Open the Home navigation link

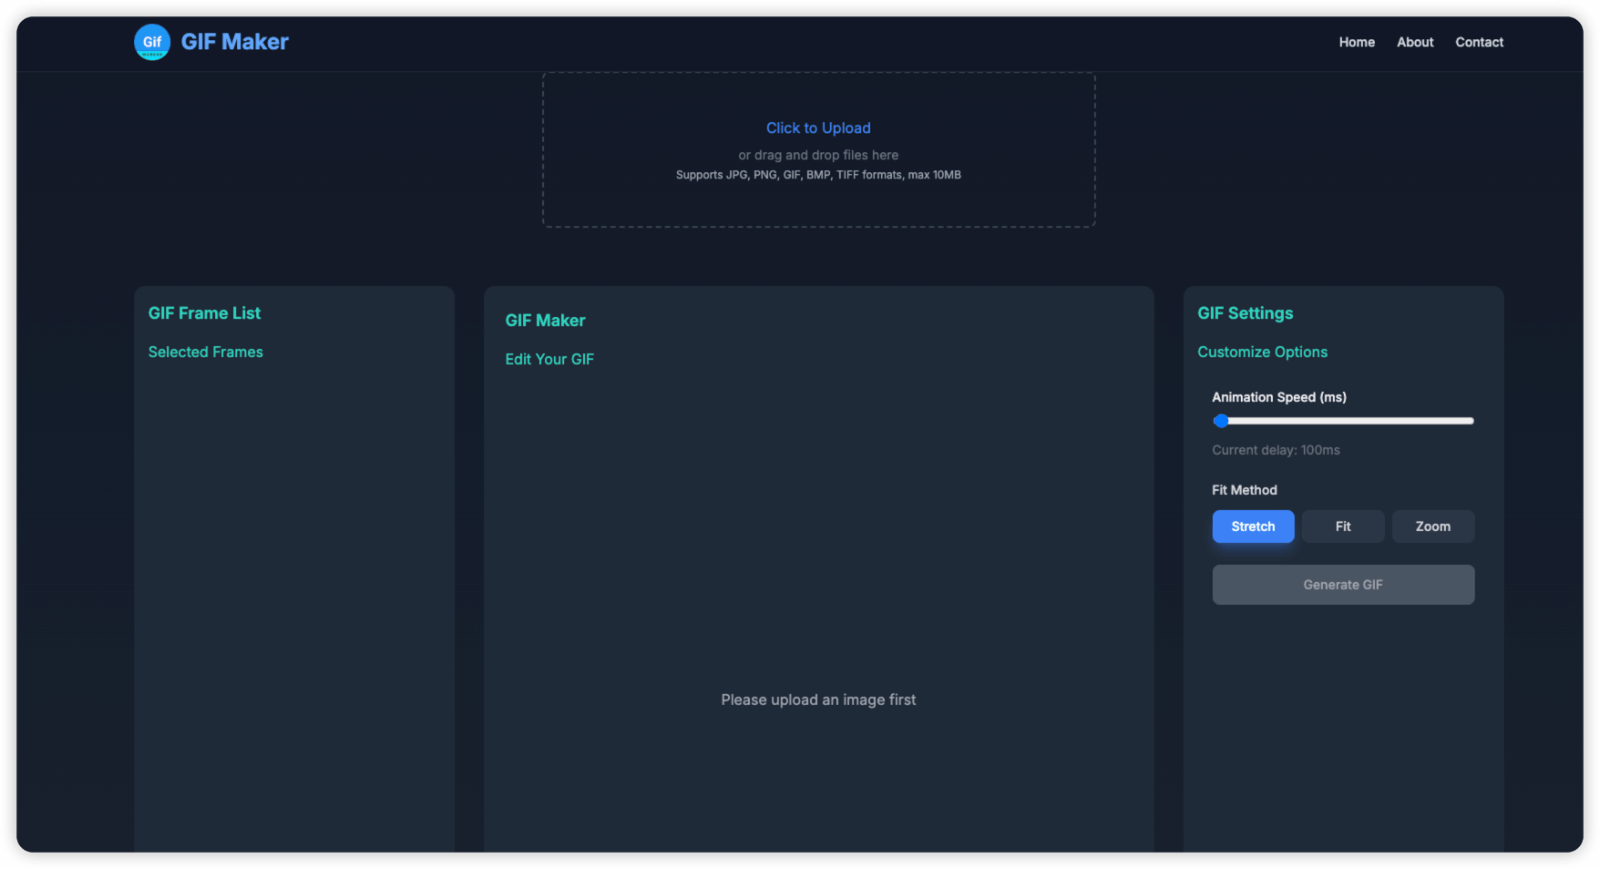click(1356, 42)
